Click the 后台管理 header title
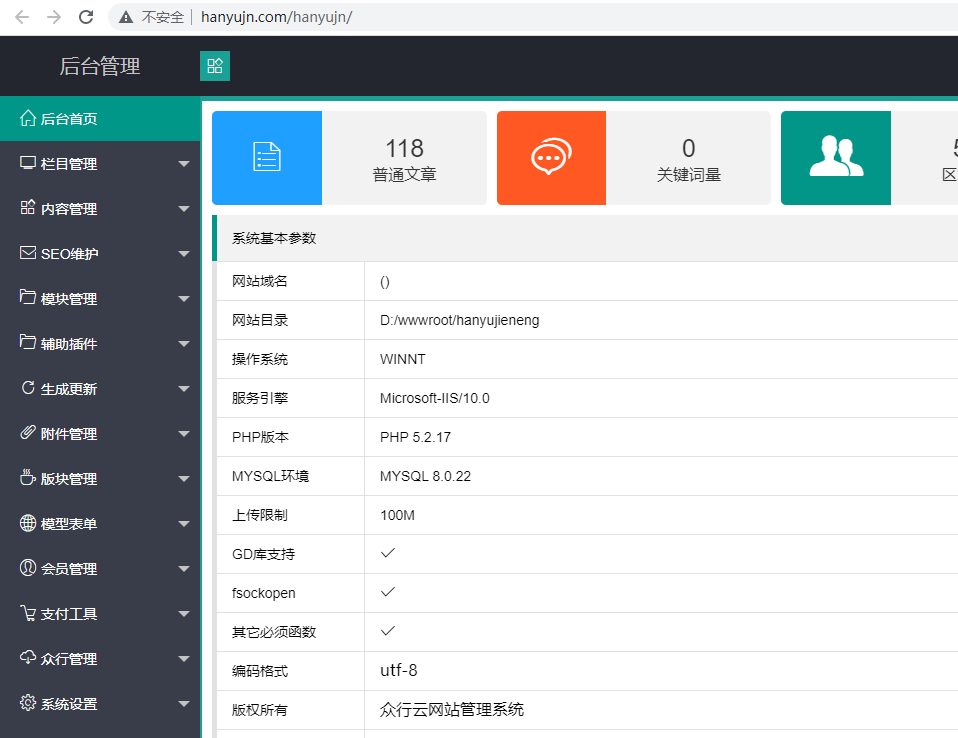The height and width of the screenshot is (738, 958). pyautogui.click(x=100, y=67)
